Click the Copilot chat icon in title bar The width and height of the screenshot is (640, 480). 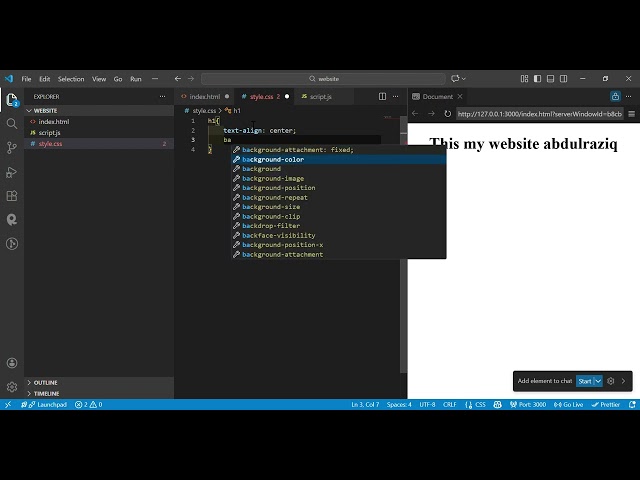(455, 78)
